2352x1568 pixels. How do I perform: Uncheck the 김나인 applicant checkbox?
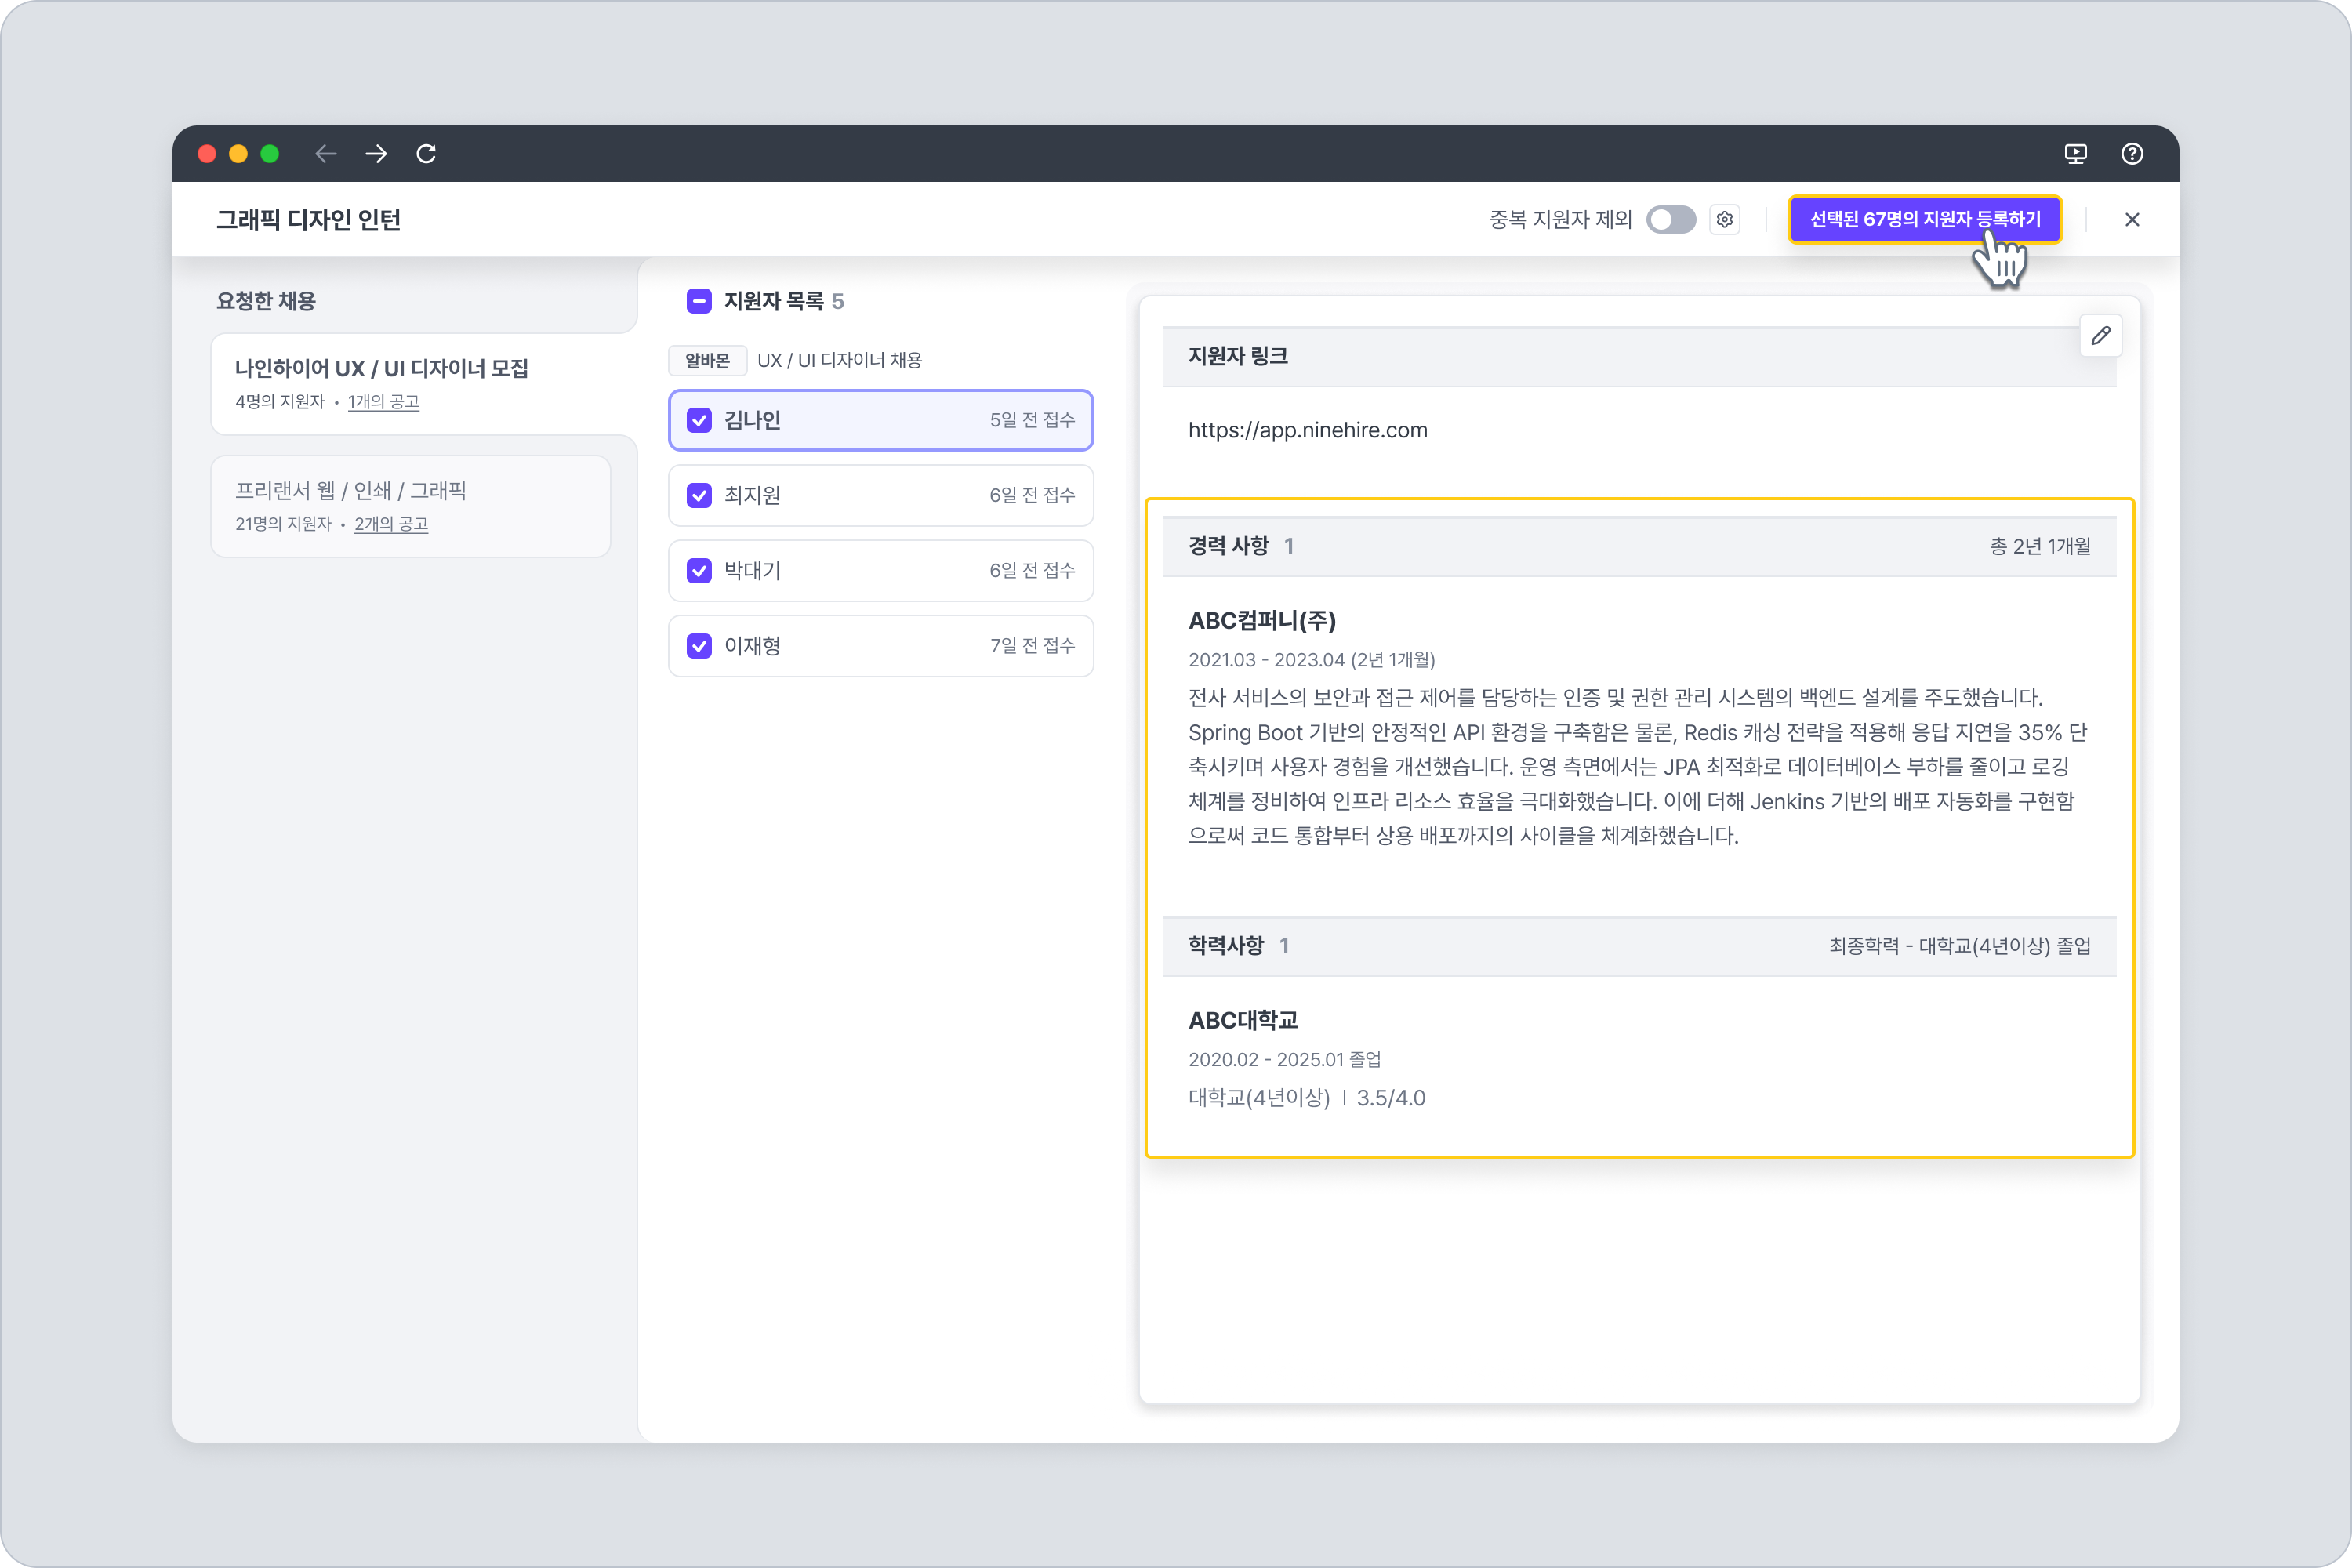click(699, 420)
